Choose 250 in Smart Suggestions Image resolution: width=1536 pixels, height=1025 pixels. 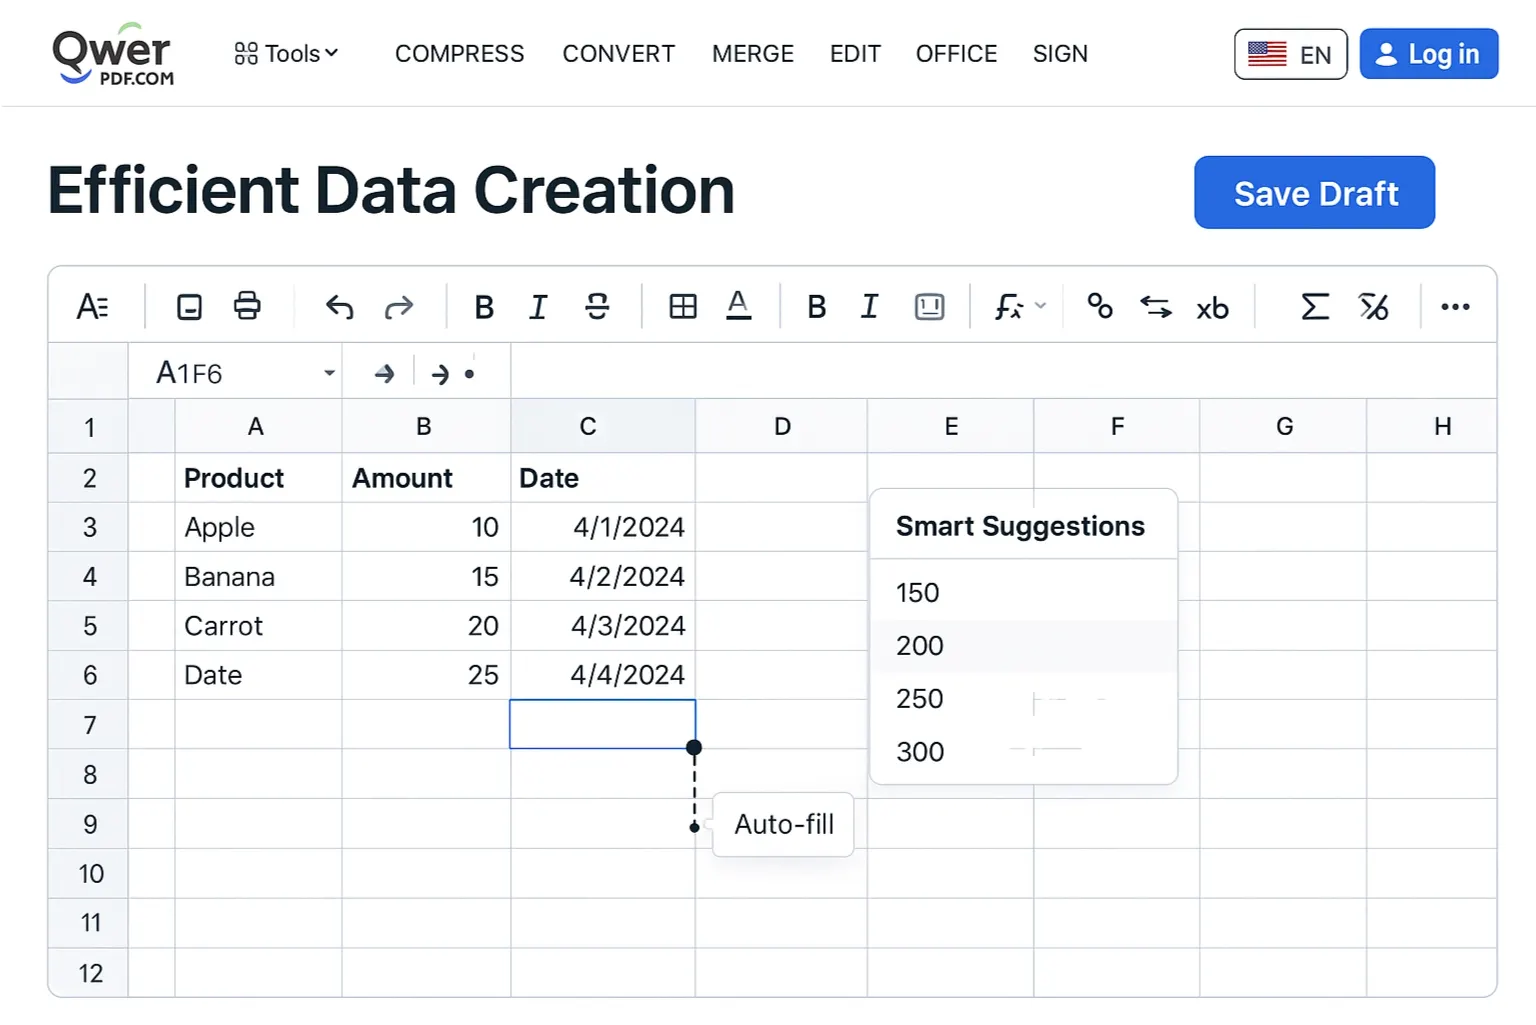[x=1023, y=698]
